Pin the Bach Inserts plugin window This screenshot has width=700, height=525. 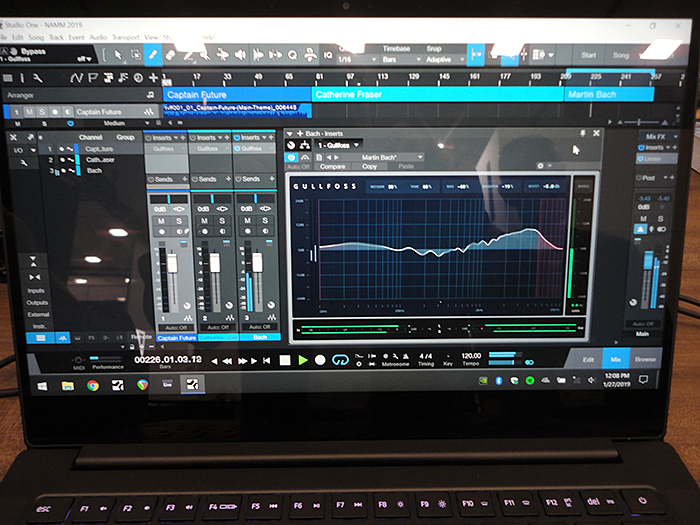[x=582, y=133]
